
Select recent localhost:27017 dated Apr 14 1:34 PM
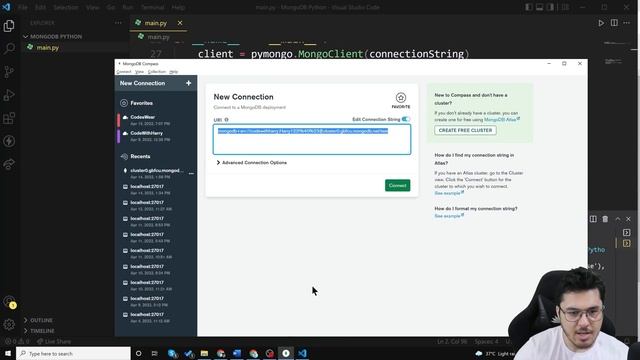click(156, 189)
